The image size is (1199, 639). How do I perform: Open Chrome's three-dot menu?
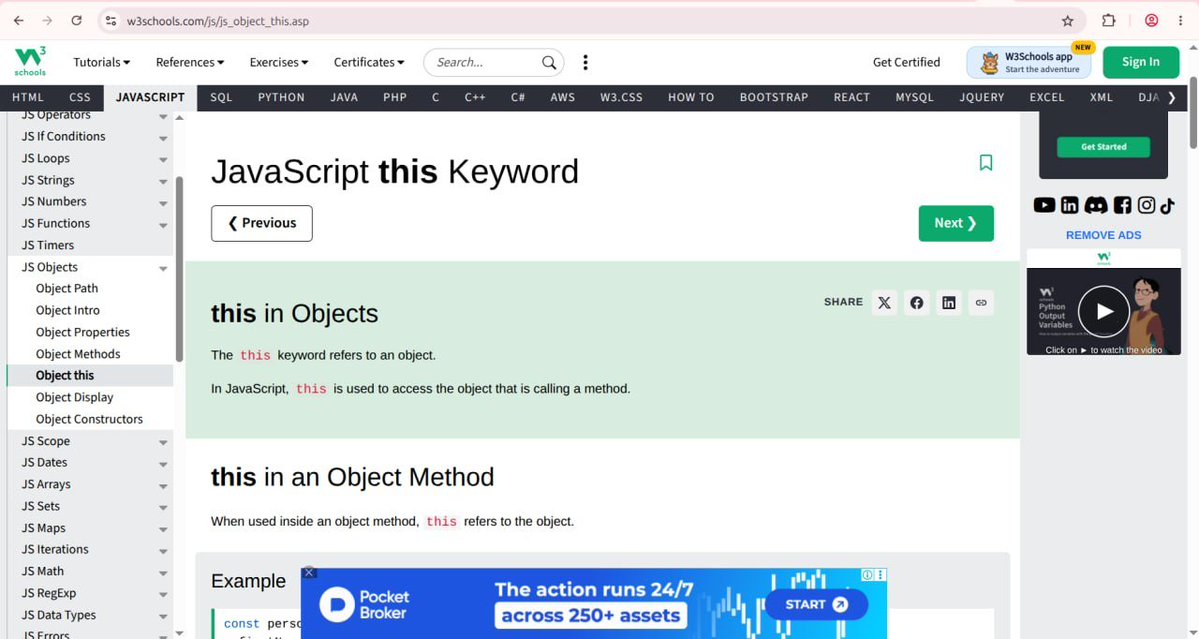[1181, 21]
